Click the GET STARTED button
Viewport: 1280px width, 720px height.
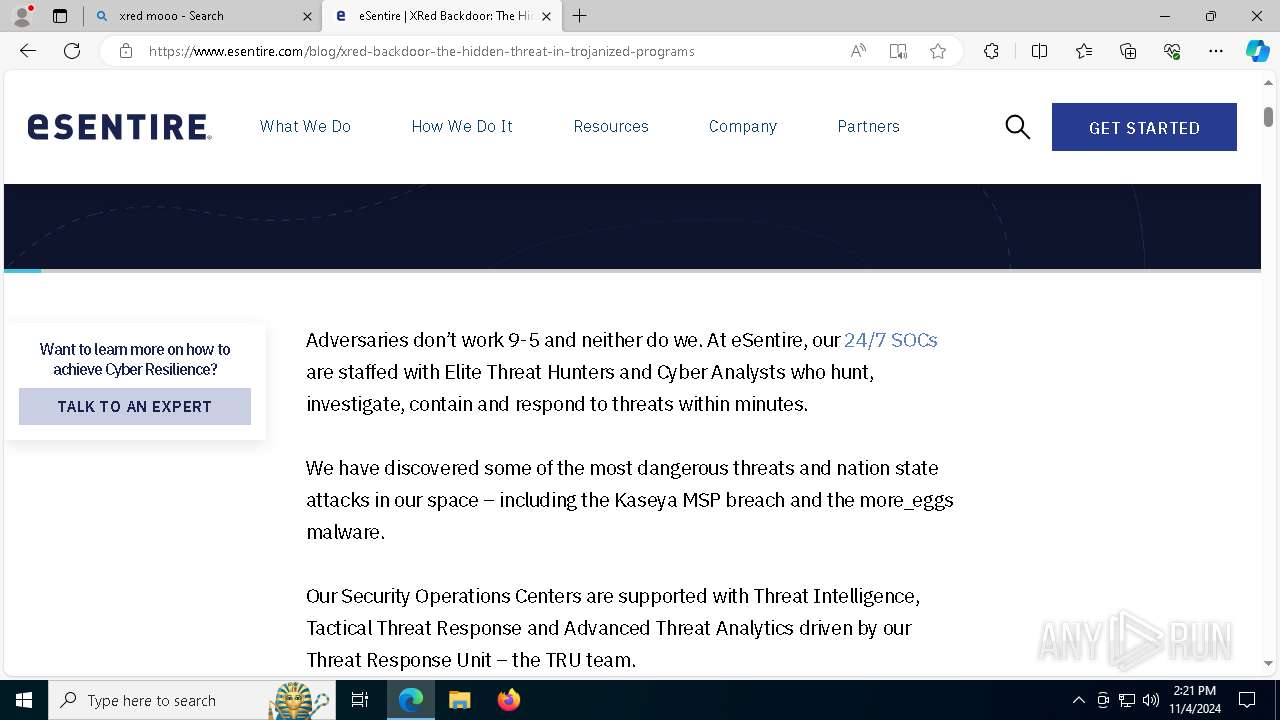[x=1144, y=127]
